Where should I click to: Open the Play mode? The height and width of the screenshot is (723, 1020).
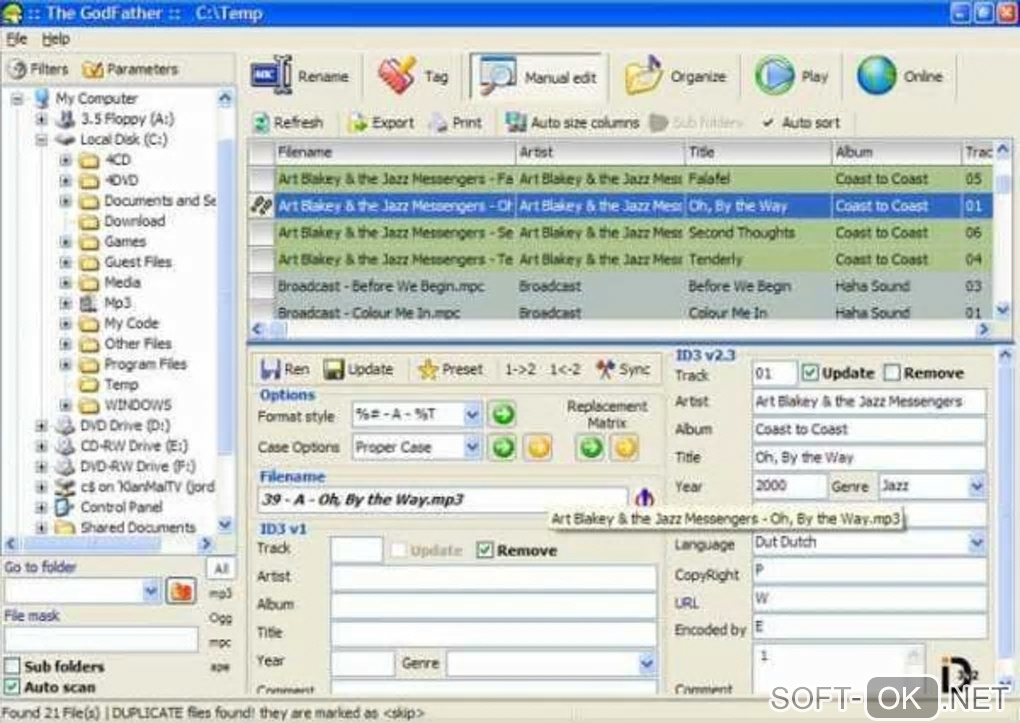coord(792,76)
